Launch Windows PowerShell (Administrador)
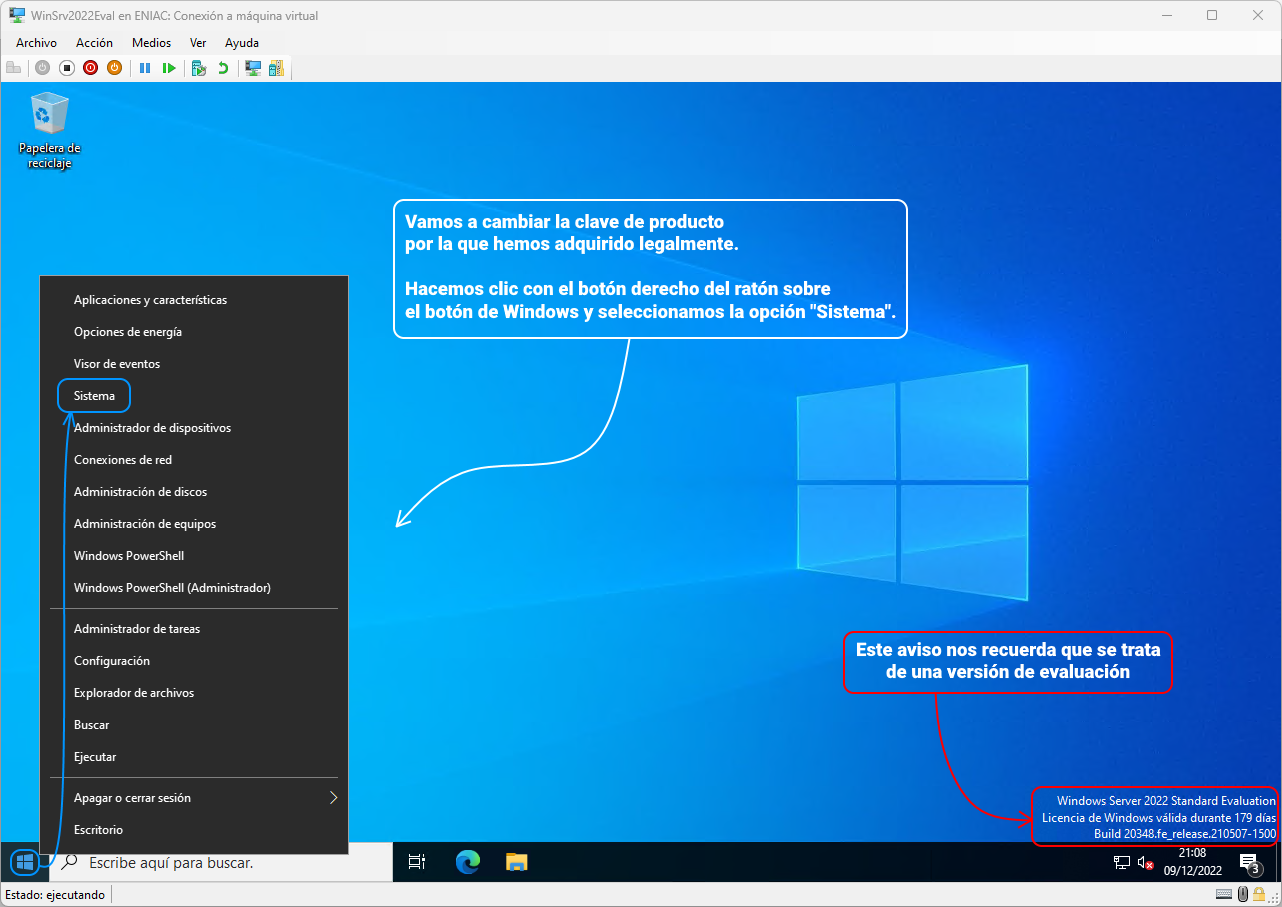This screenshot has height=907, width=1282. [193, 588]
